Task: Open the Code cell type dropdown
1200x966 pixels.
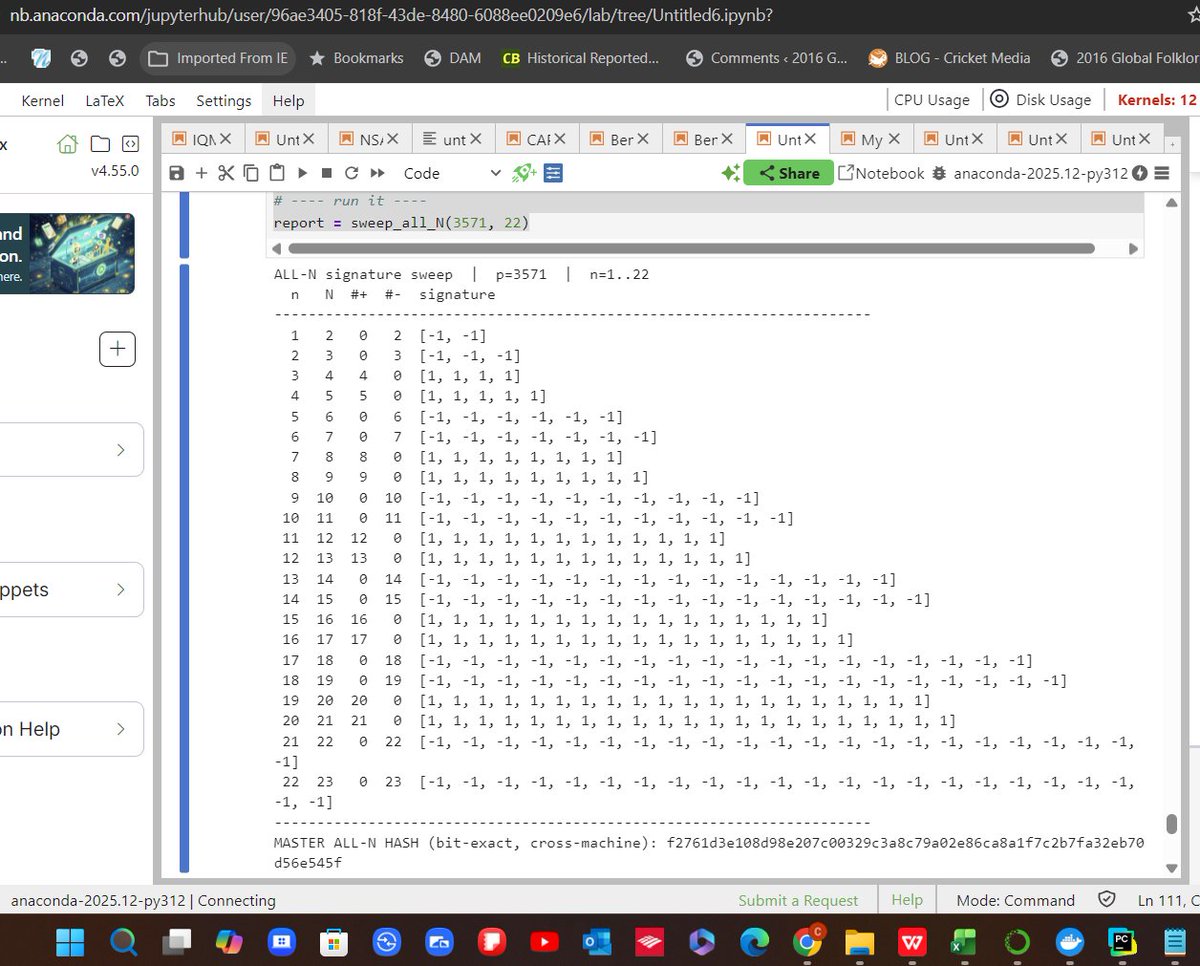Action: tap(451, 173)
